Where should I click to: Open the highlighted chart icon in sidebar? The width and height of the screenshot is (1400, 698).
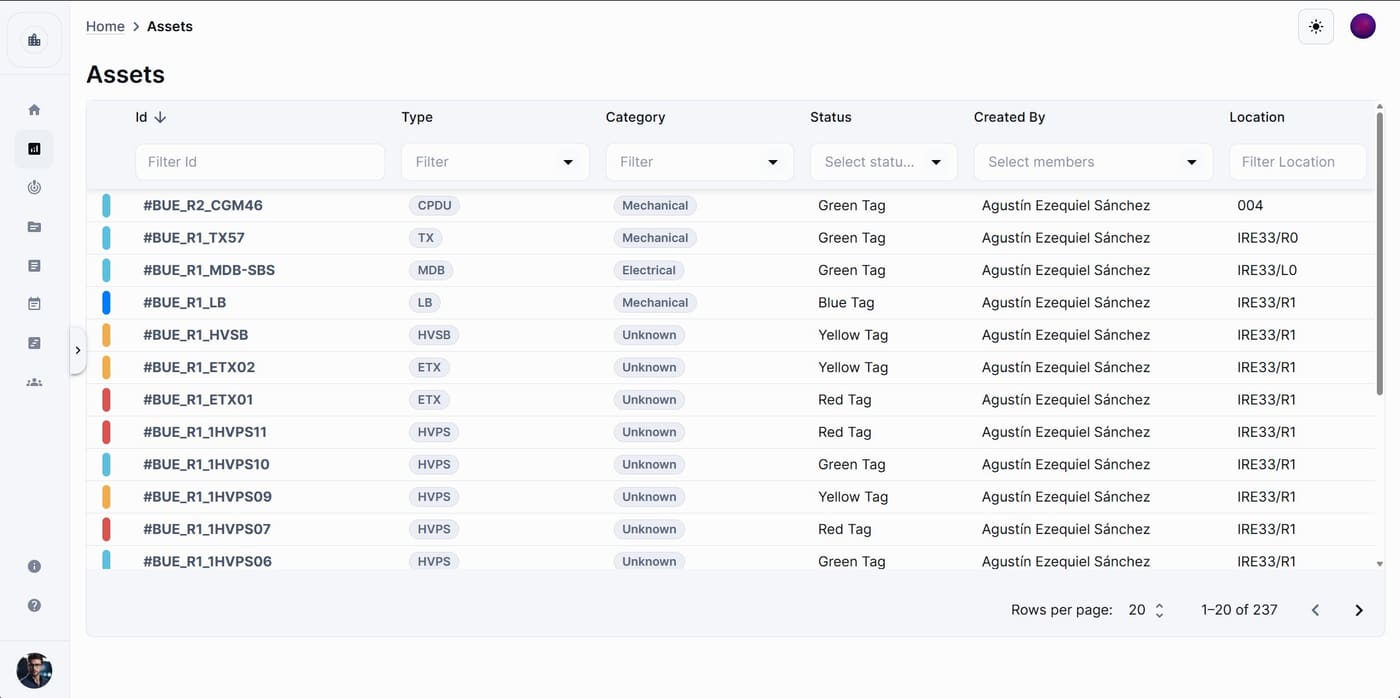(34, 149)
